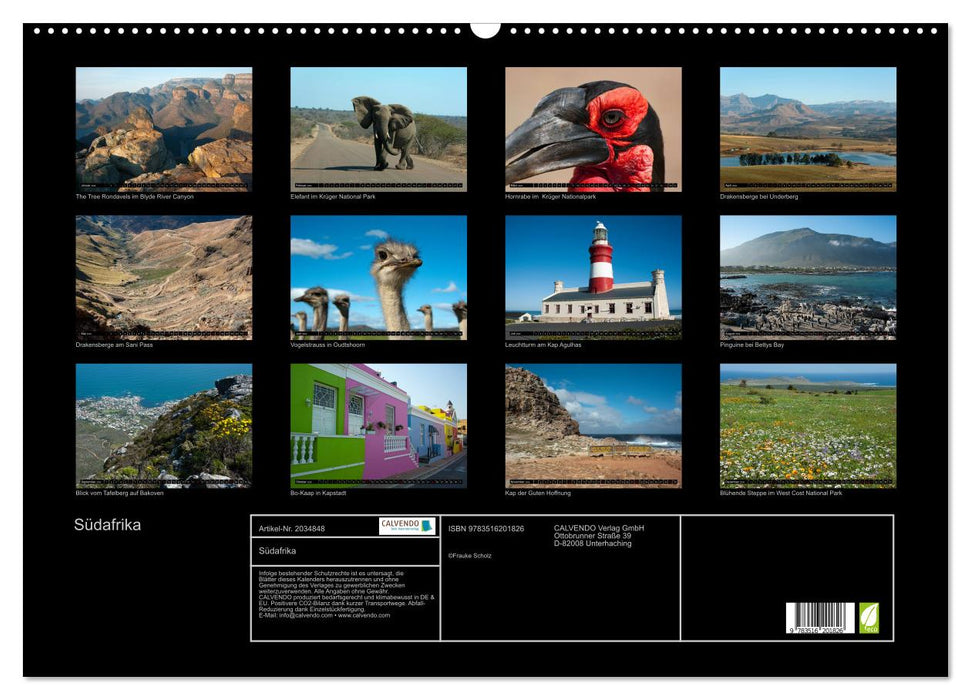Click the large Südafrika title text
The image size is (971, 700).
107,525
